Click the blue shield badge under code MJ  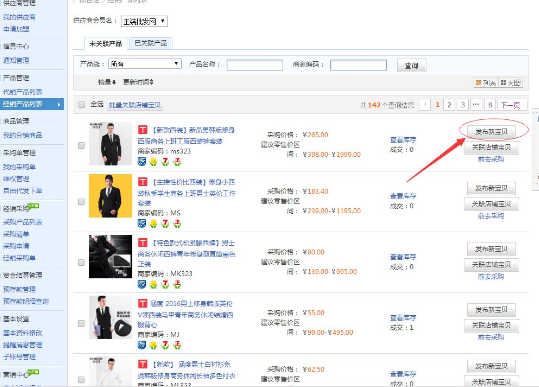(x=142, y=345)
